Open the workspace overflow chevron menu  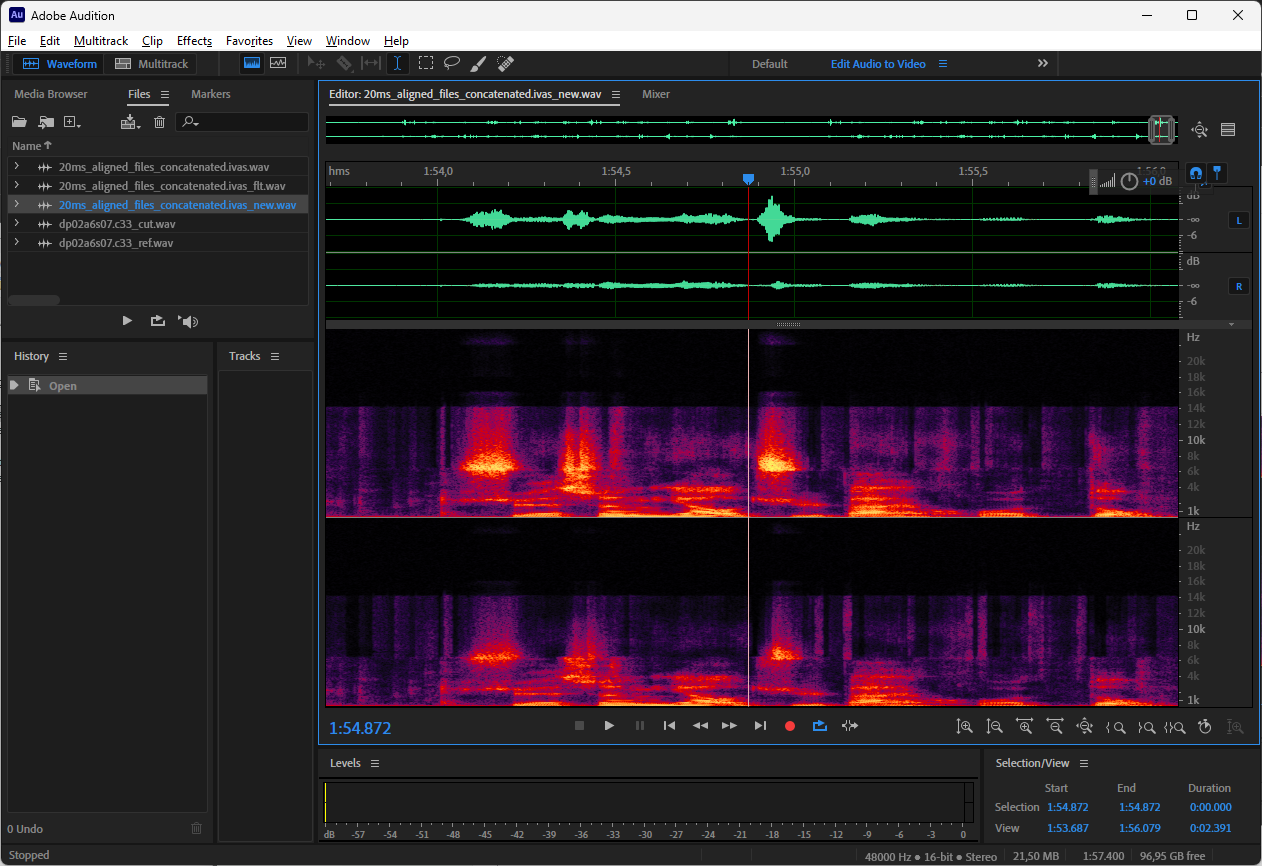pos(1042,63)
